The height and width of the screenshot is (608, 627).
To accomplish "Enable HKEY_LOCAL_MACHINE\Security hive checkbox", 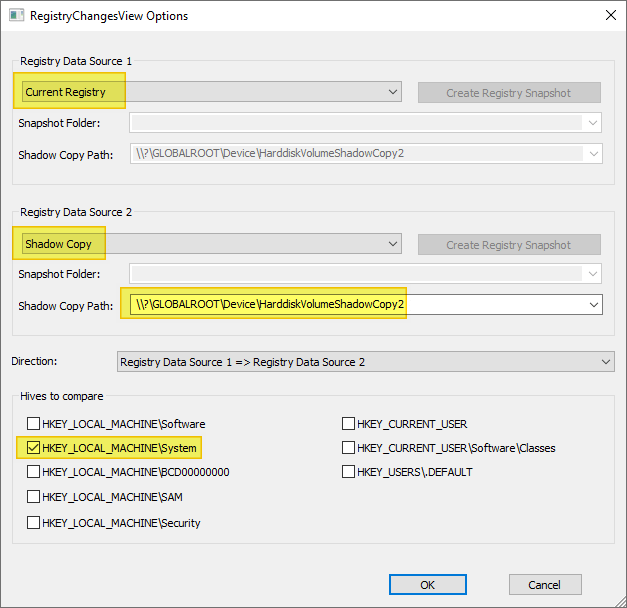I will click(x=33, y=522).
